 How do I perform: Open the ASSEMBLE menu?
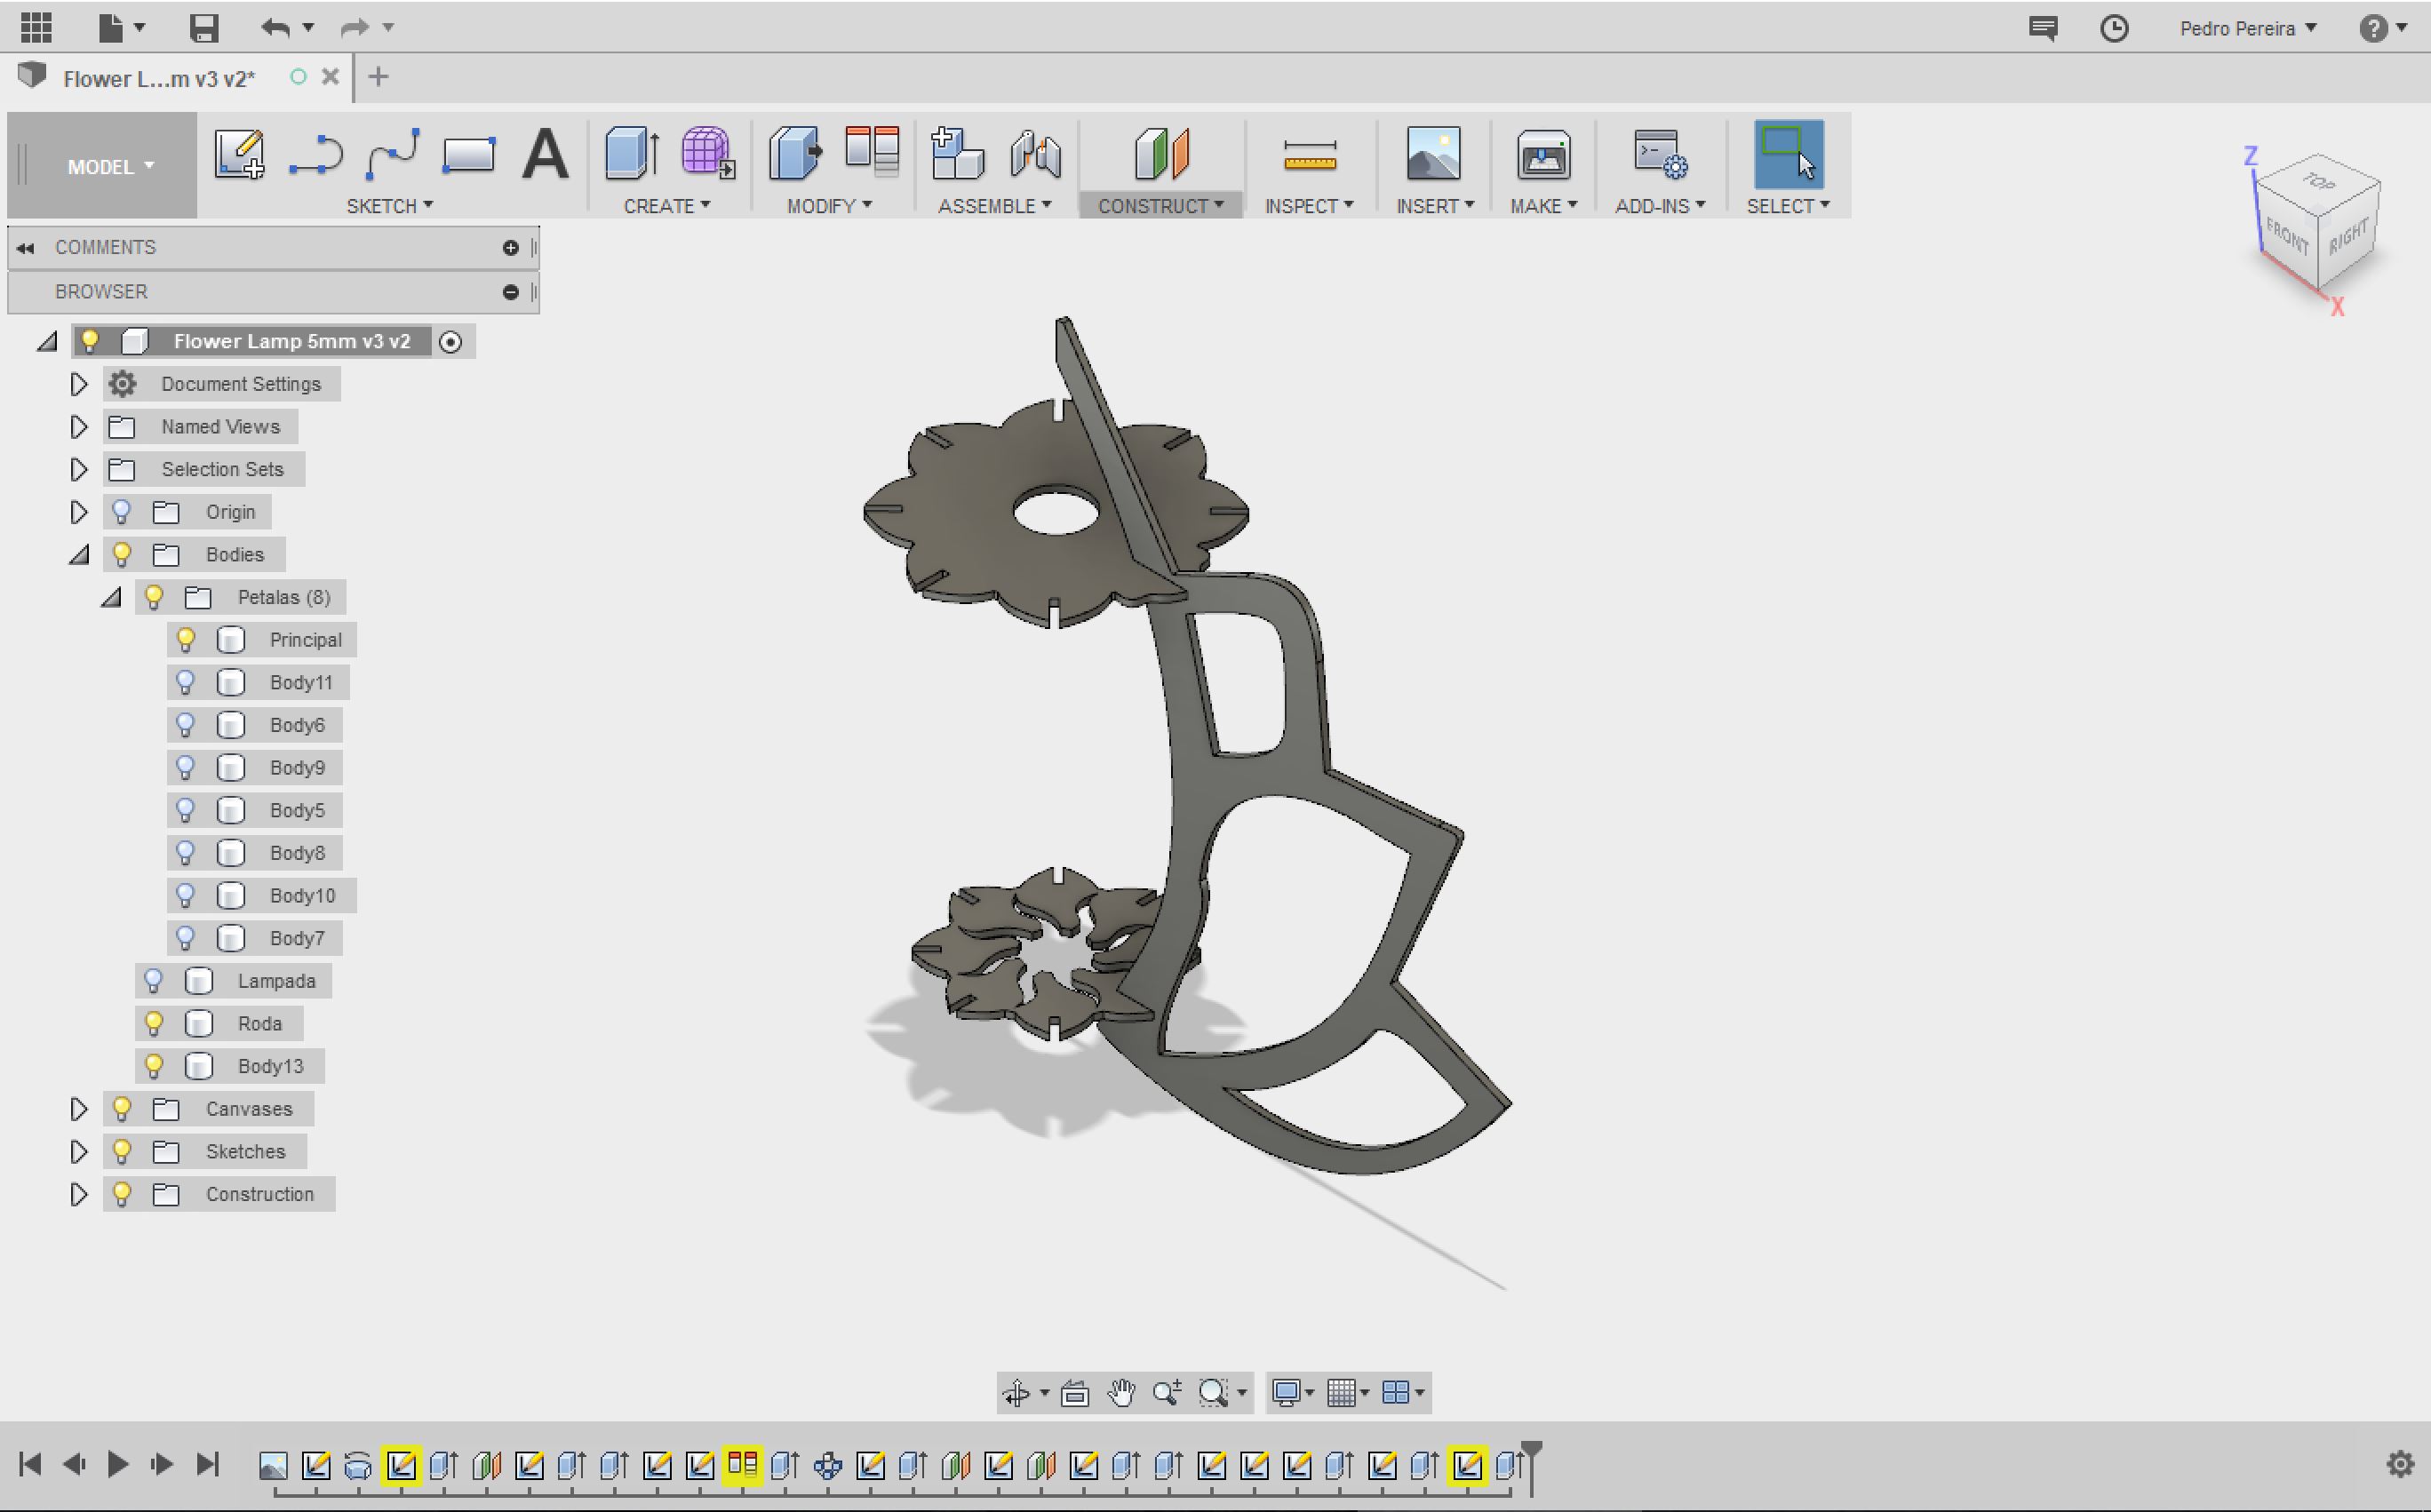[x=994, y=205]
